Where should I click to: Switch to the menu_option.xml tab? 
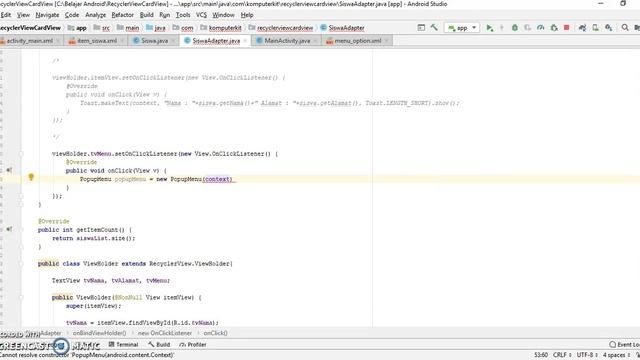click(x=358, y=41)
